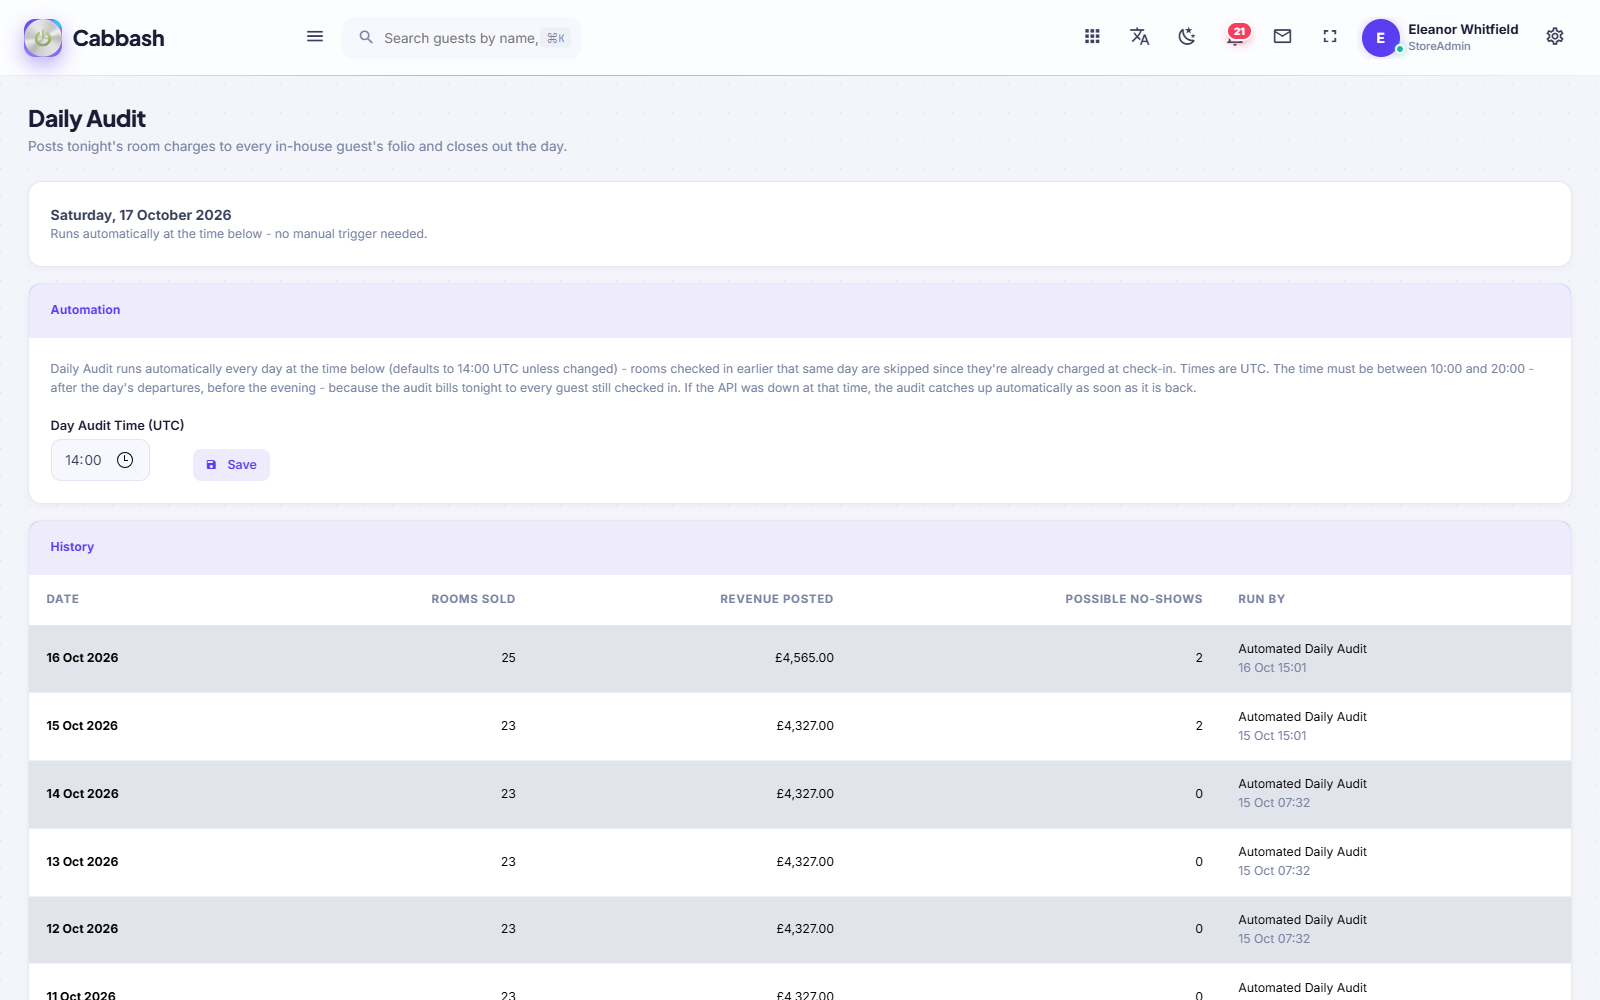Click the History section header

[x=800, y=548]
